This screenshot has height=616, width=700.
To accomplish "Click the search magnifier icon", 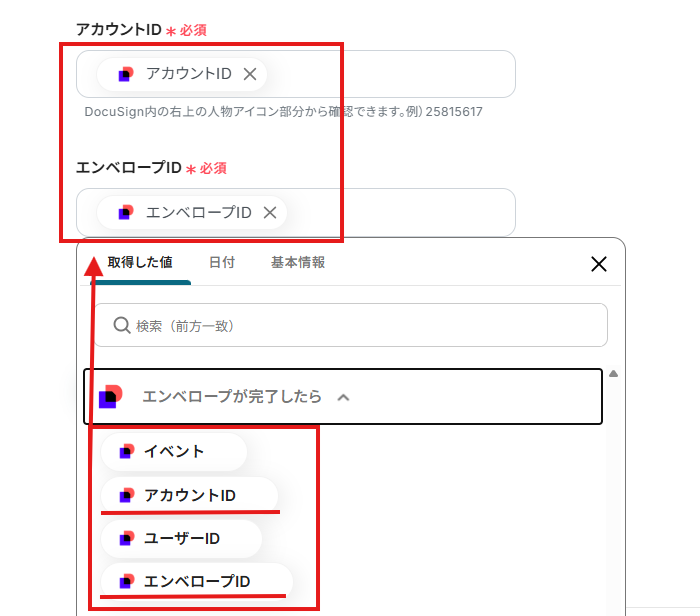I will (121, 325).
